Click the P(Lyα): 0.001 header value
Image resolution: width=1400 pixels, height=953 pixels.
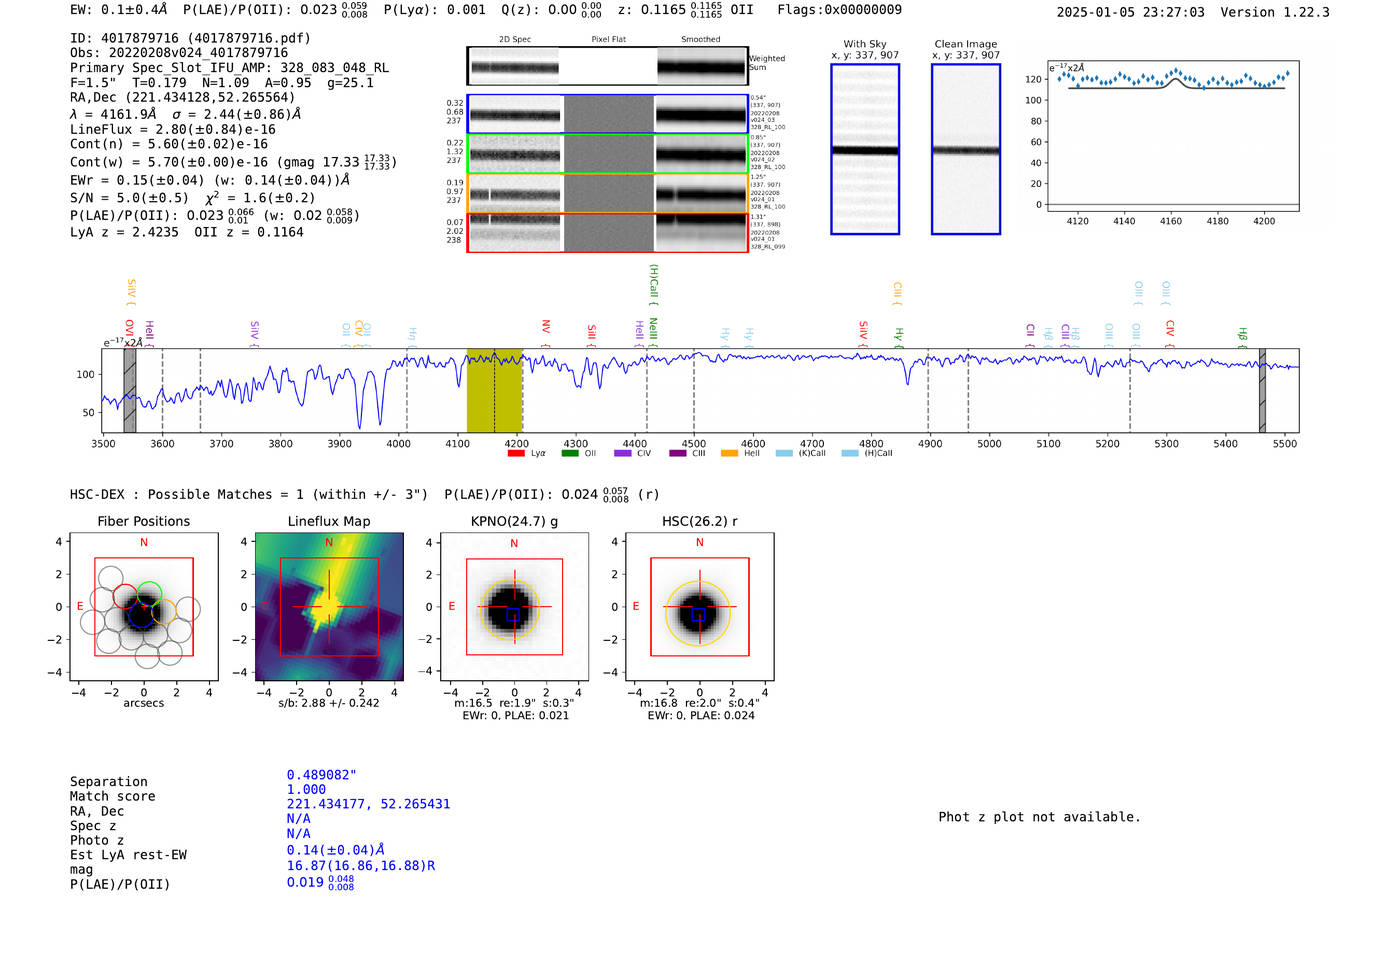(x=434, y=10)
